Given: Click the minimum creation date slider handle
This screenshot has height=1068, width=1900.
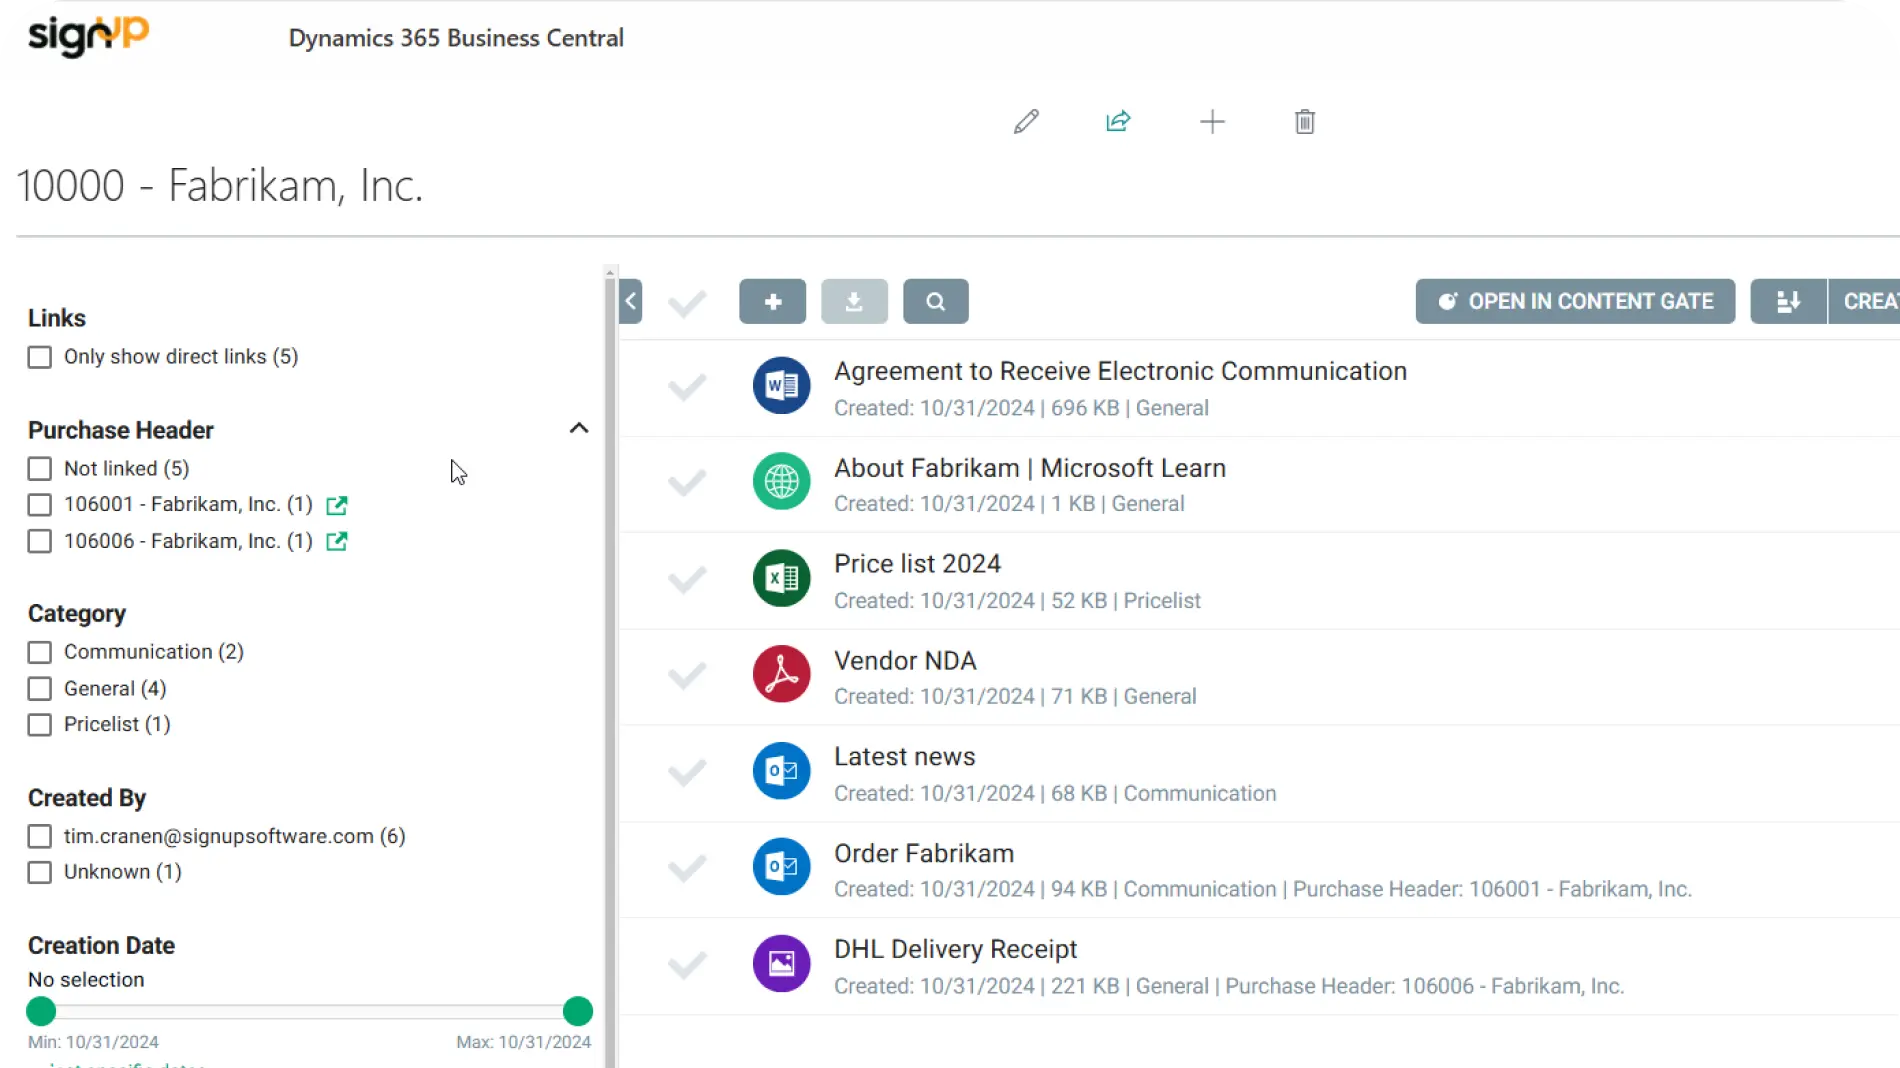Looking at the screenshot, I should [x=41, y=1011].
